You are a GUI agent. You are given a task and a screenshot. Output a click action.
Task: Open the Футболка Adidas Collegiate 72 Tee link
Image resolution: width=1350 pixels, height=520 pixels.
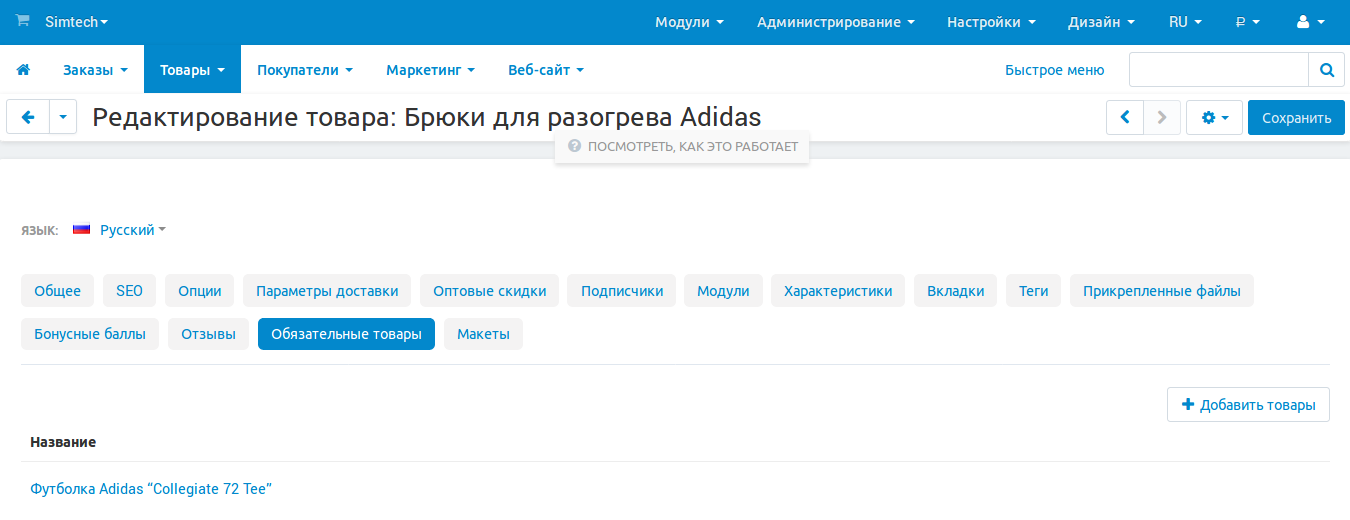[x=151, y=489]
